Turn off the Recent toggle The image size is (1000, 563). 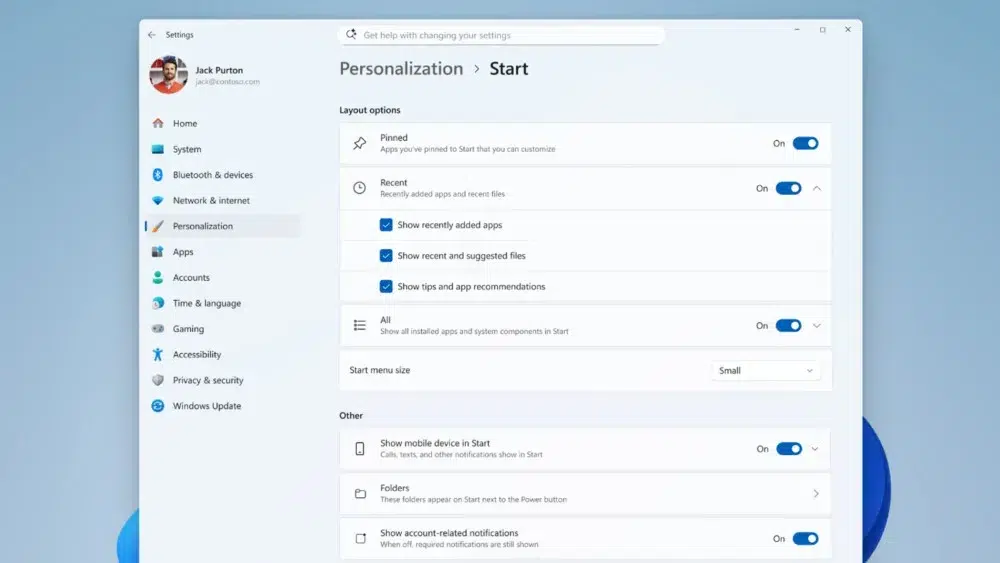pyautogui.click(x=788, y=188)
